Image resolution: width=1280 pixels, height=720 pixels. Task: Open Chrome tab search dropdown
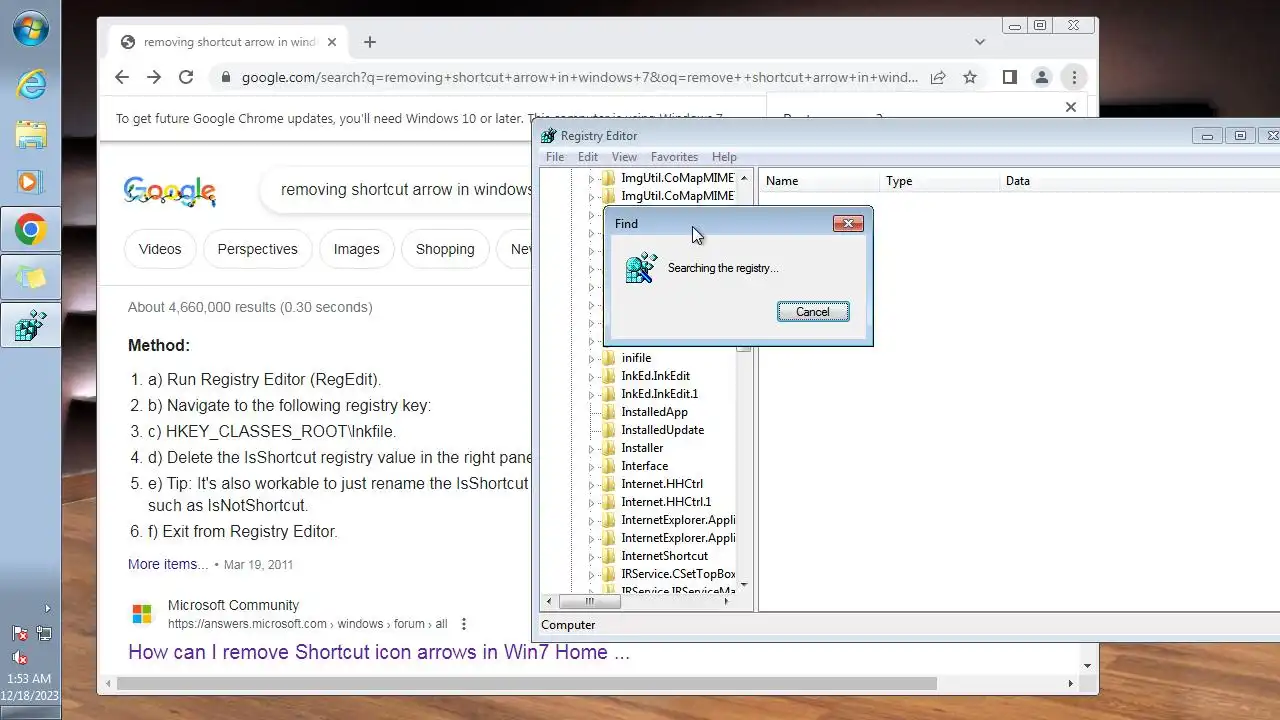pyautogui.click(x=980, y=42)
